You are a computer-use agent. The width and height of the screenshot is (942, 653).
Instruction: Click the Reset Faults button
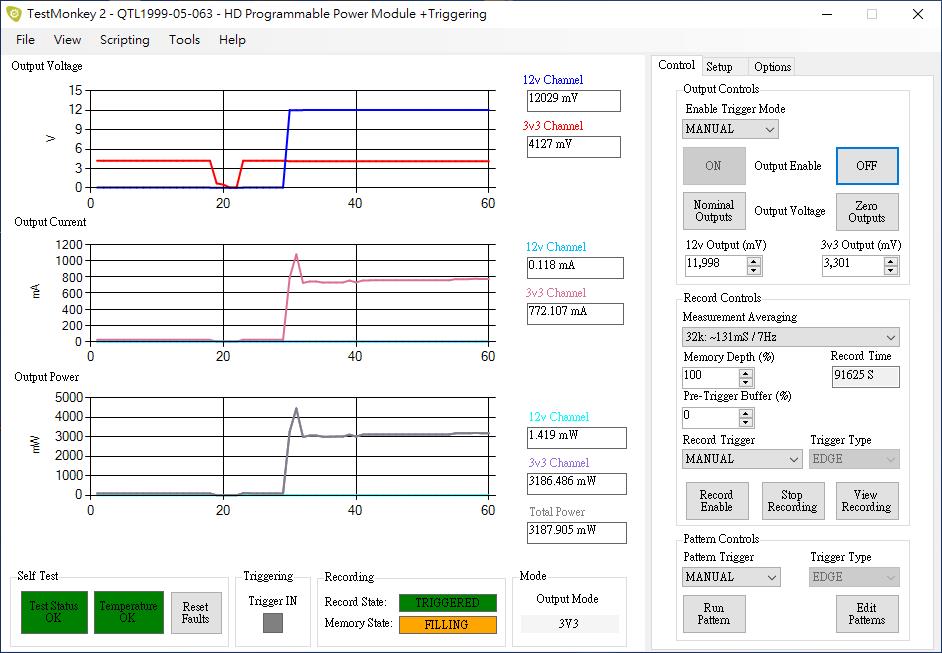point(196,613)
